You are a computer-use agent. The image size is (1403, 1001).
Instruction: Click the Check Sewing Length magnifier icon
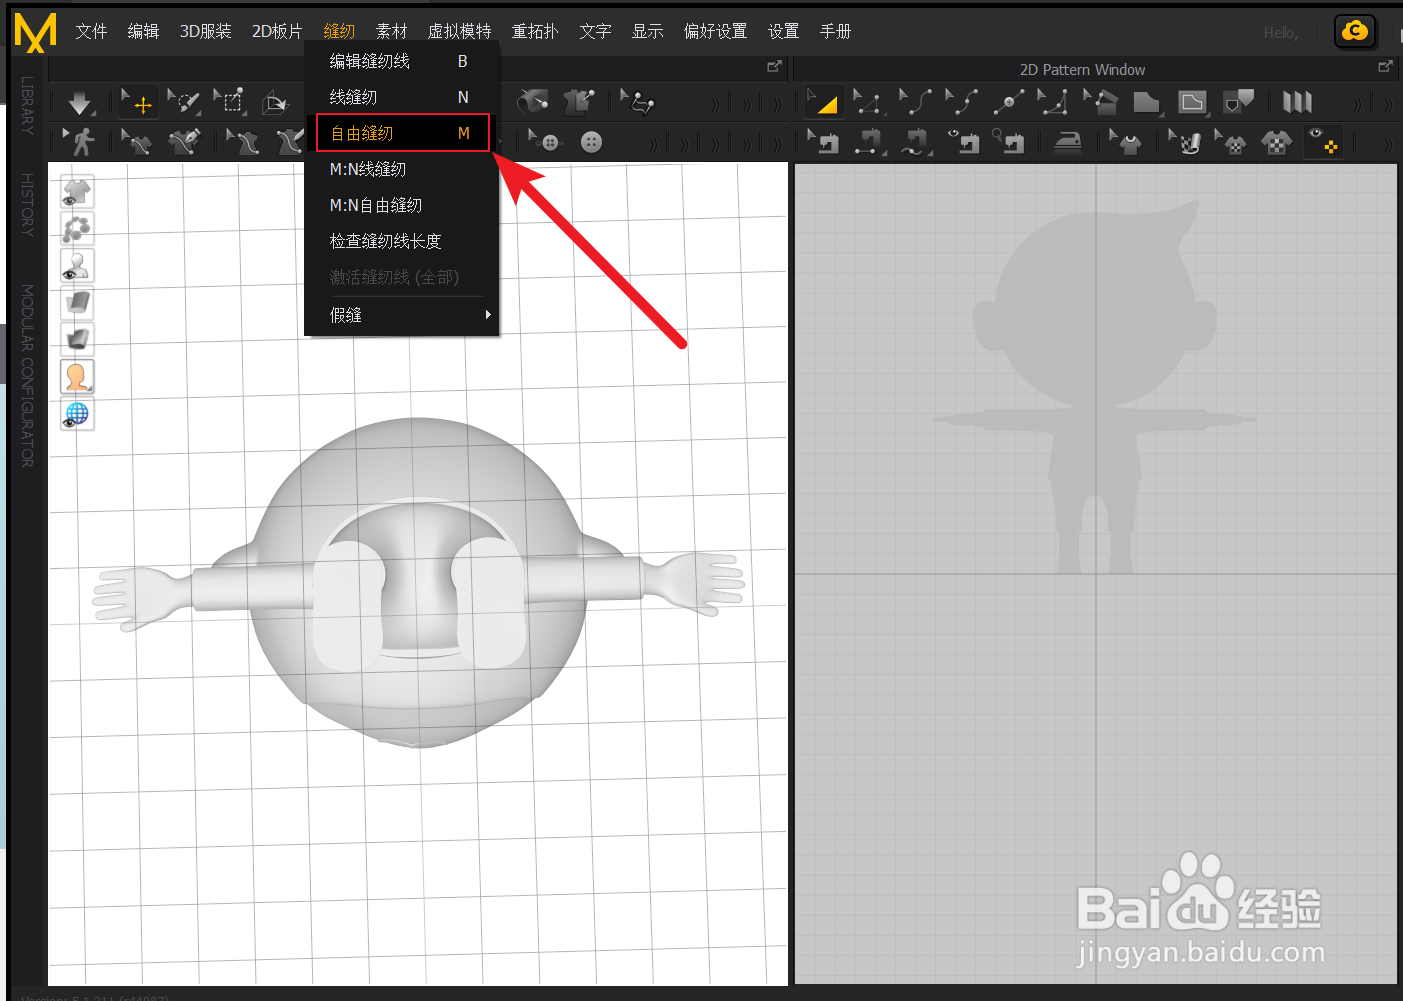(x=1009, y=142)
